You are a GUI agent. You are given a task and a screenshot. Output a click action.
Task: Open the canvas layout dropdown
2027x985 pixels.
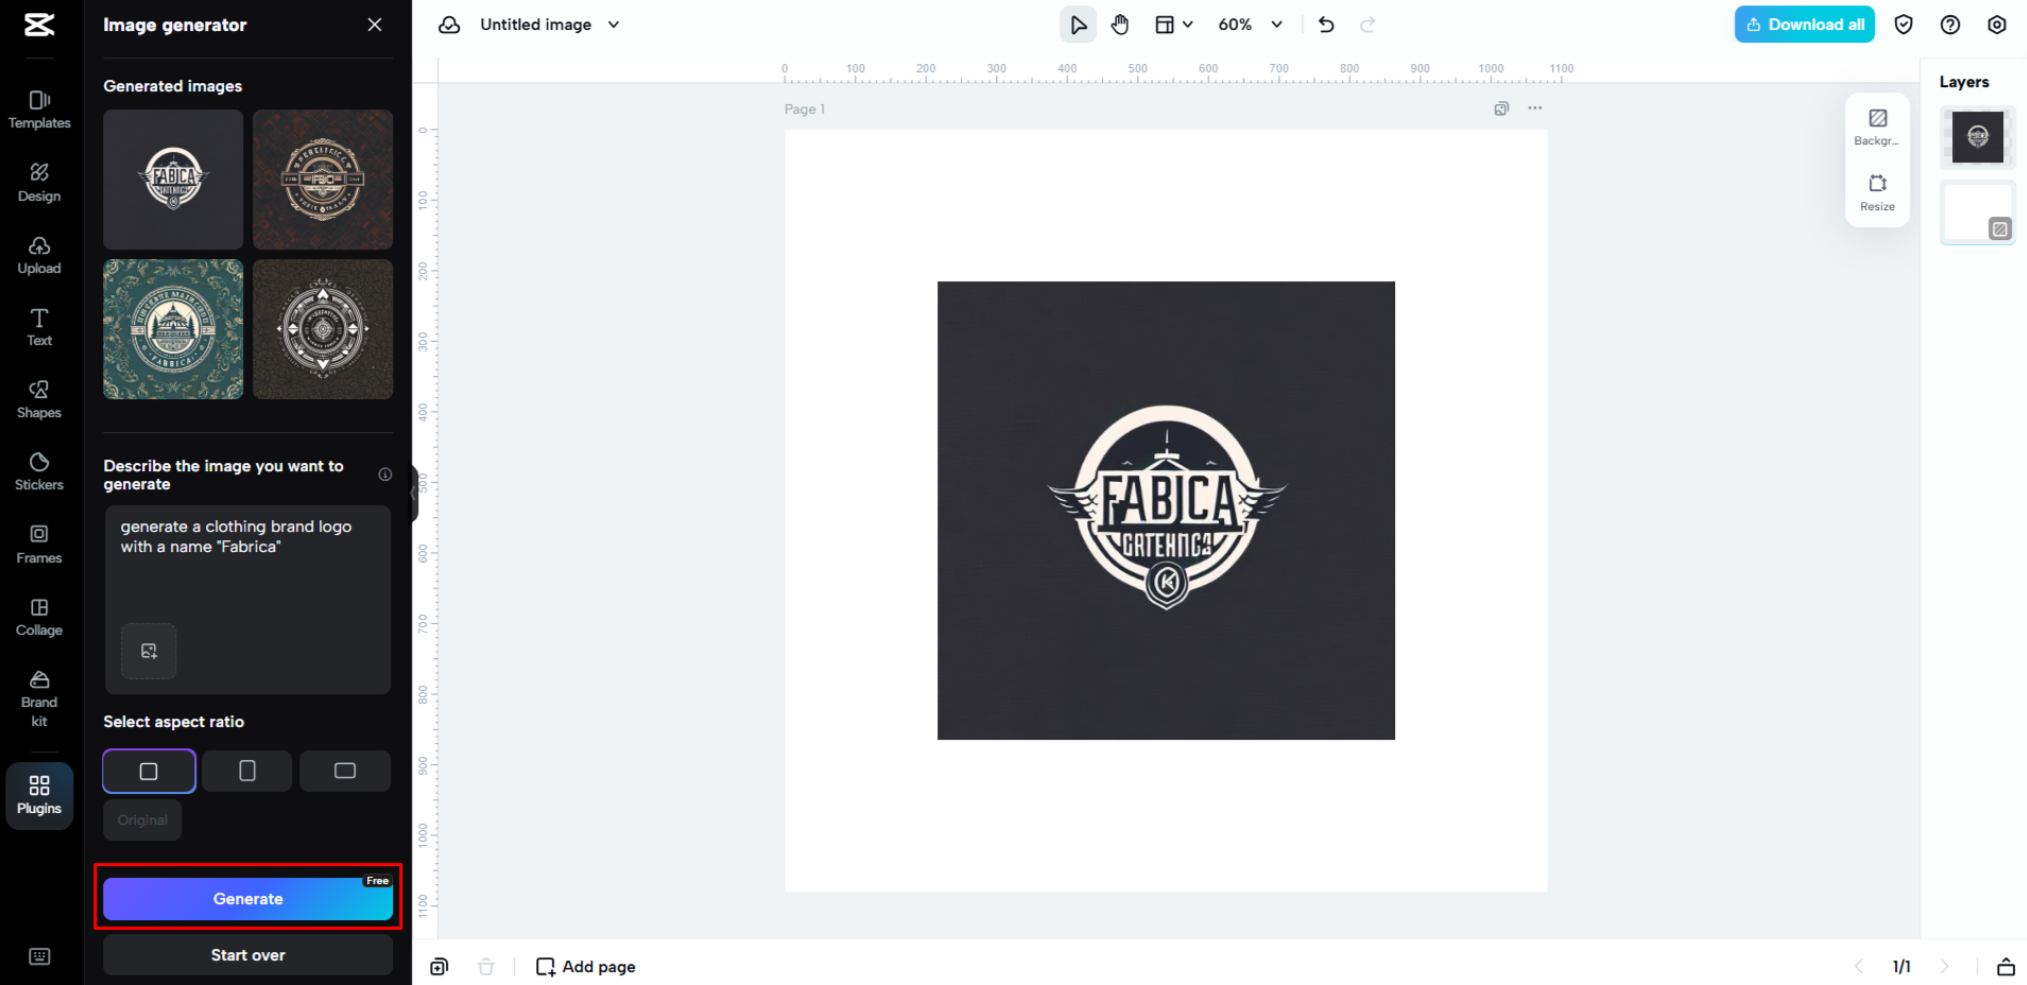point(1174,24)
